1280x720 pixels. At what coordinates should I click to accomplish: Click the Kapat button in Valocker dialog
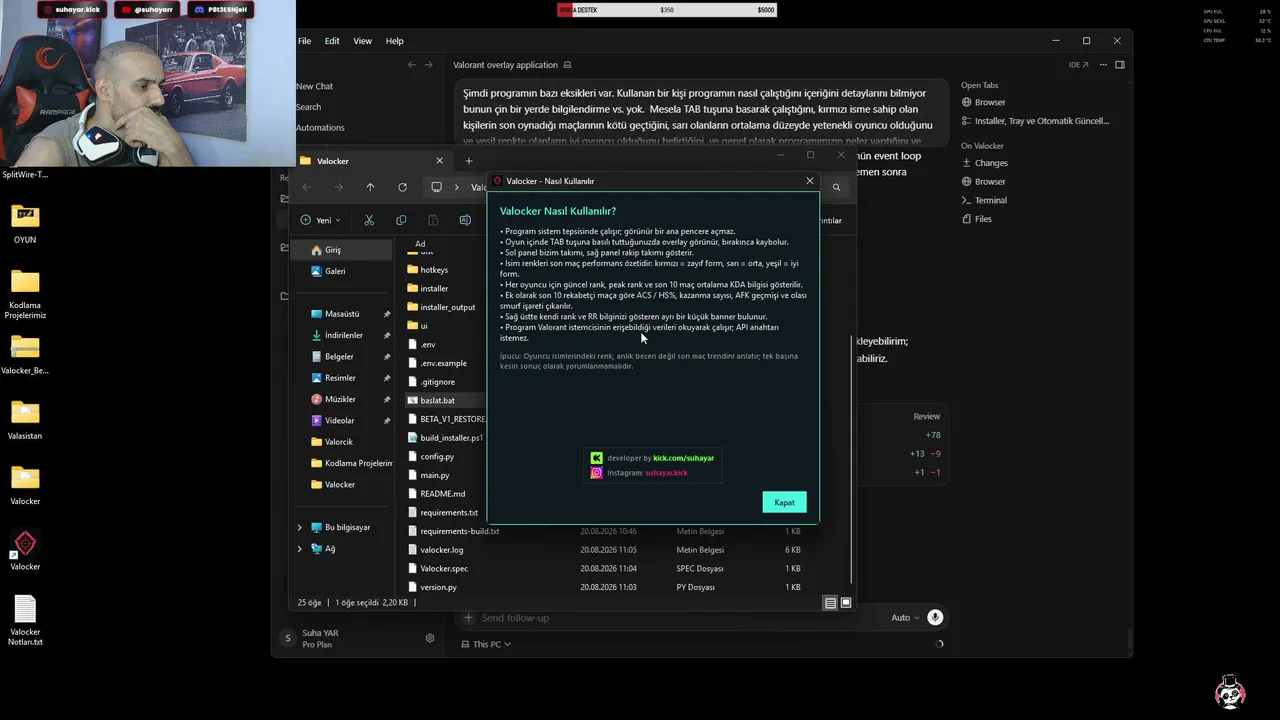784,502
